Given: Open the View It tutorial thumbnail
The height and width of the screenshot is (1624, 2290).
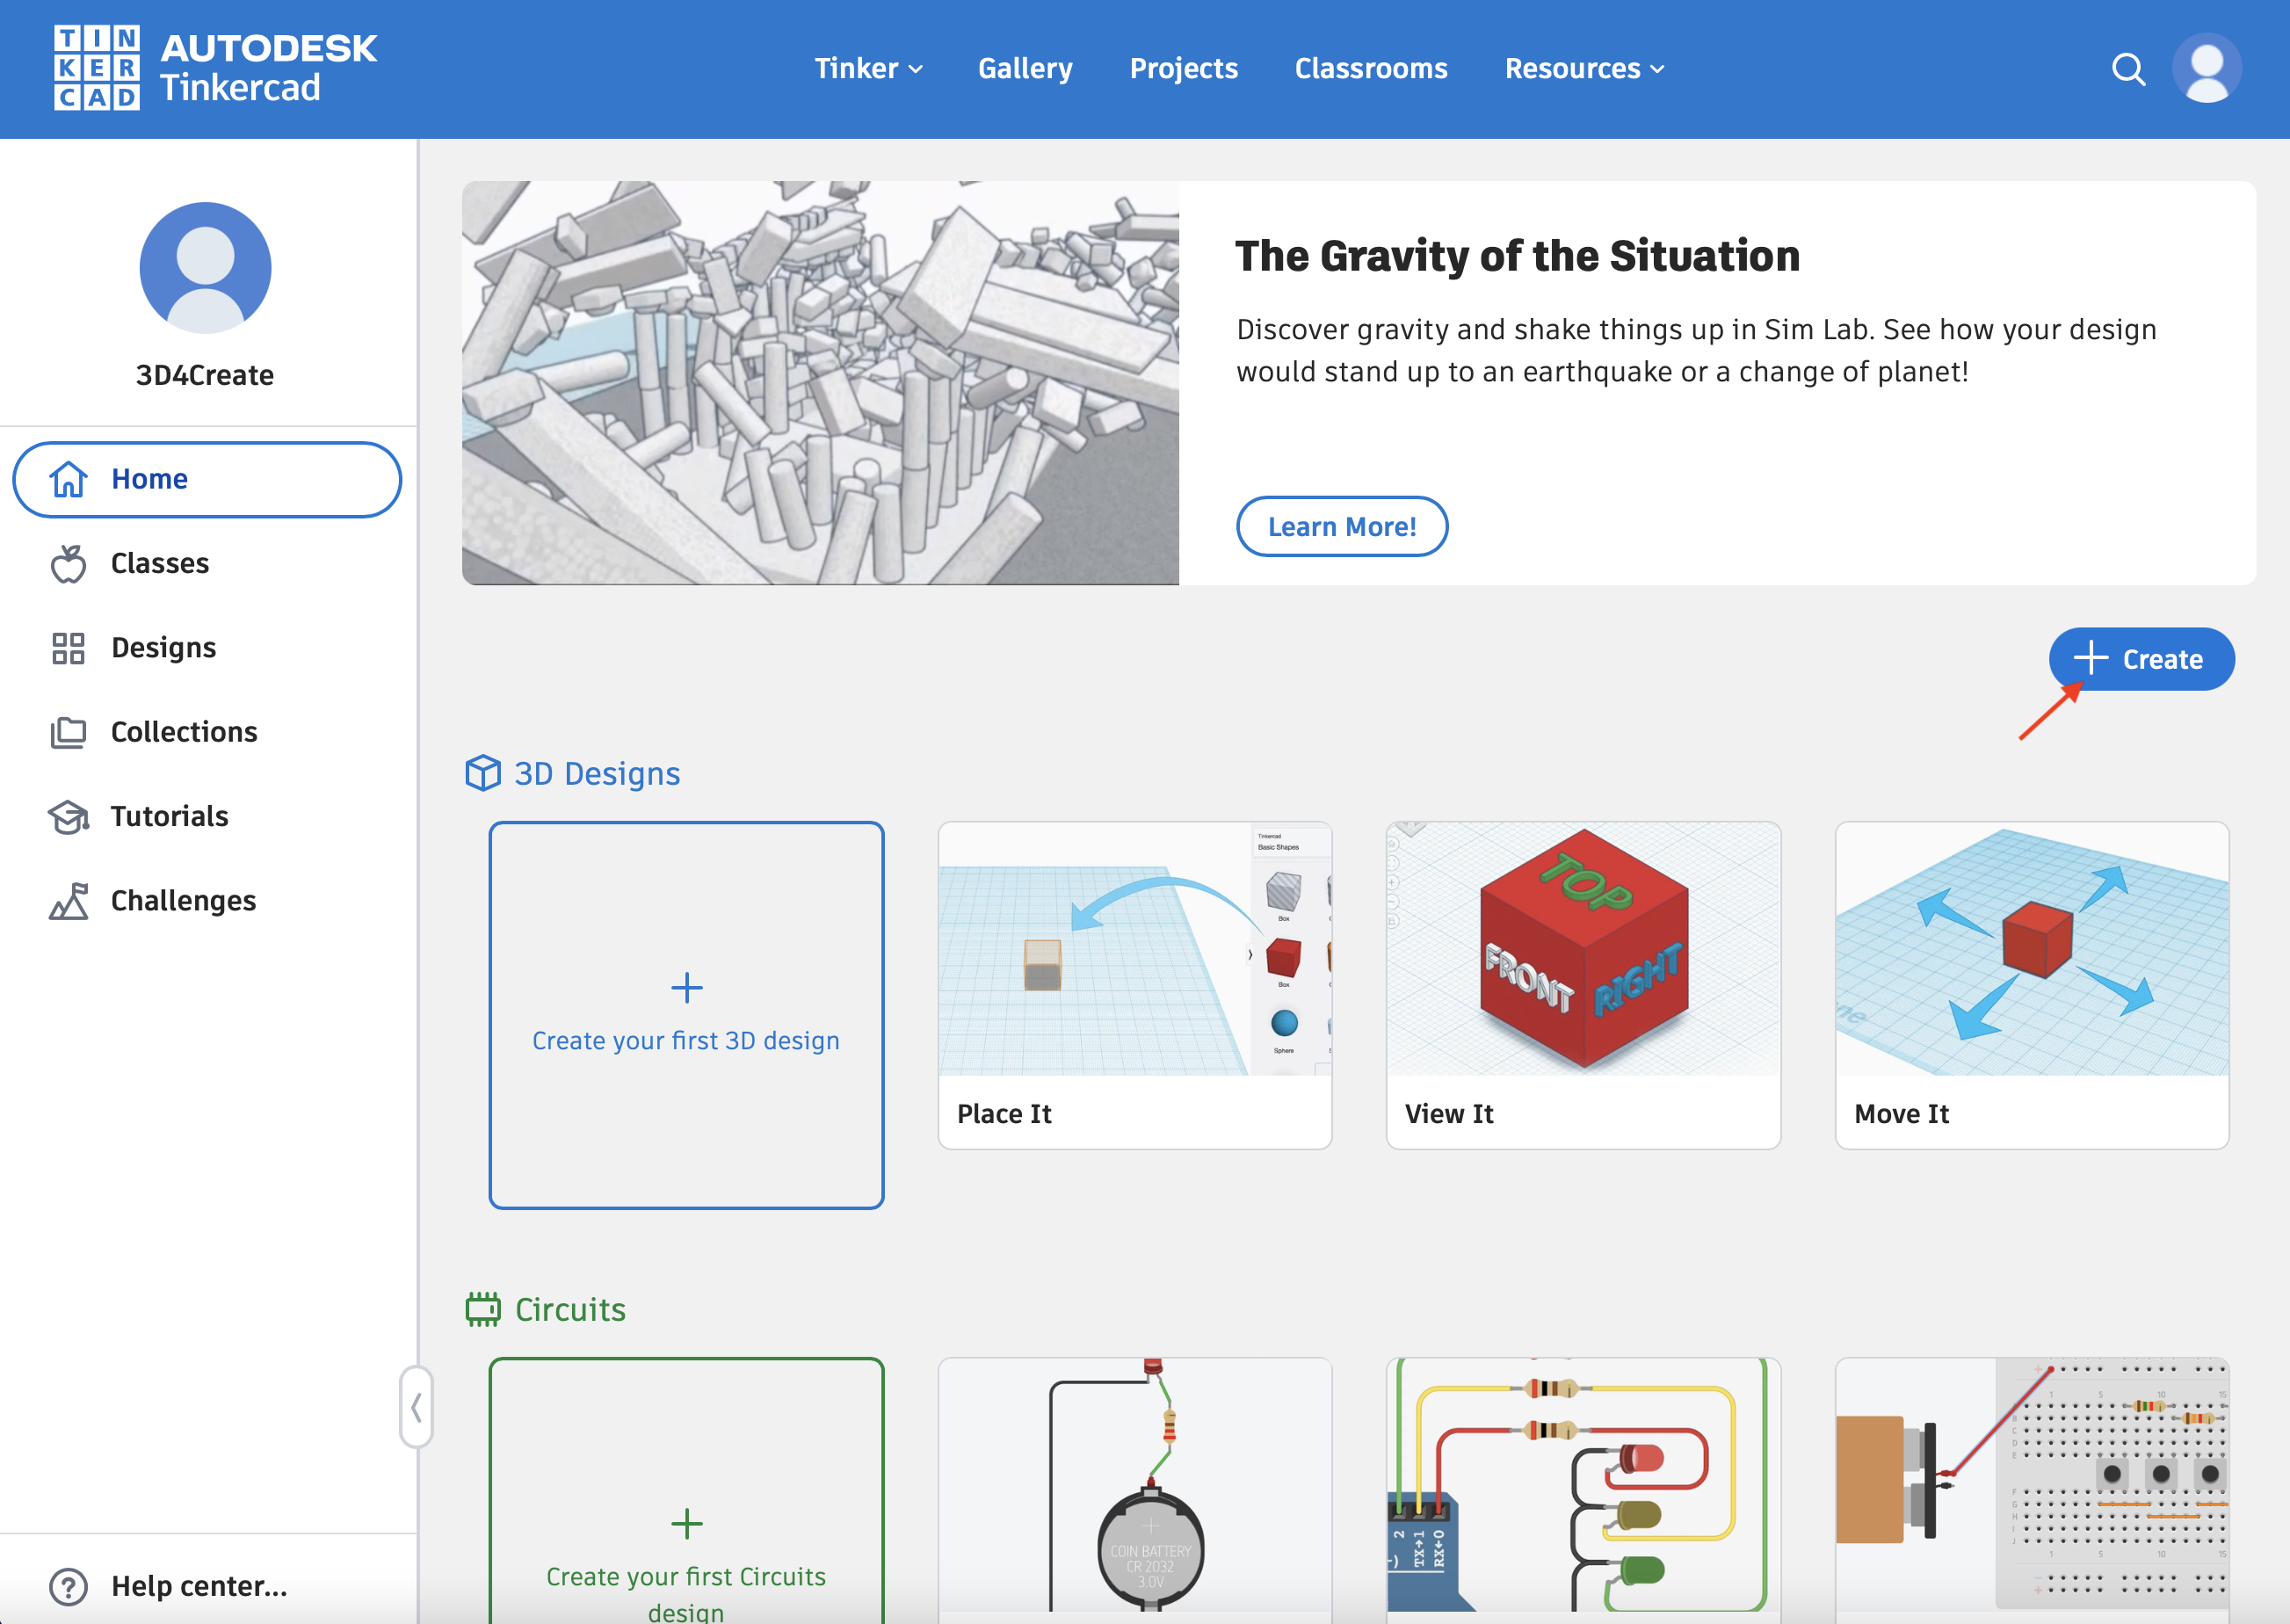Looking at the screenshot, I should [1583, 949].
